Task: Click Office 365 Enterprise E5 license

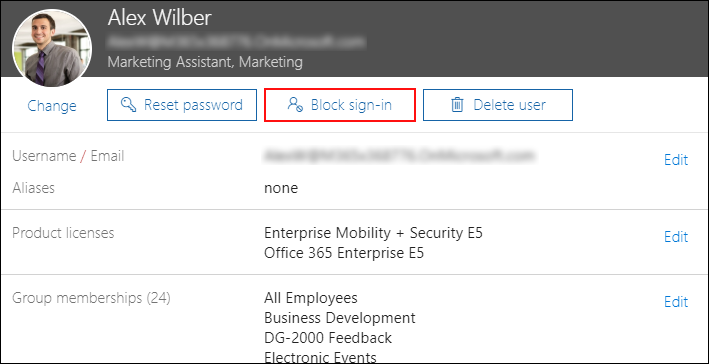Action: [344, 253]
